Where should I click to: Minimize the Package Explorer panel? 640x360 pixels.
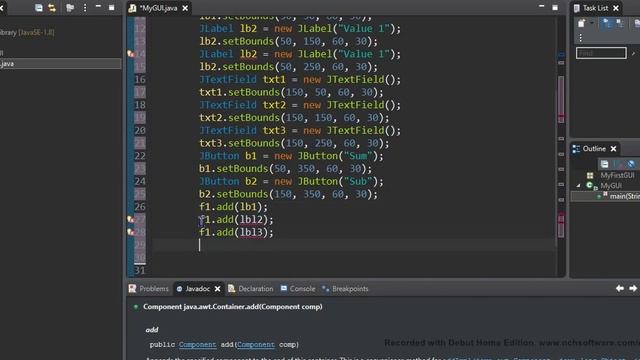pyautogui.click(x=98, y=7)
